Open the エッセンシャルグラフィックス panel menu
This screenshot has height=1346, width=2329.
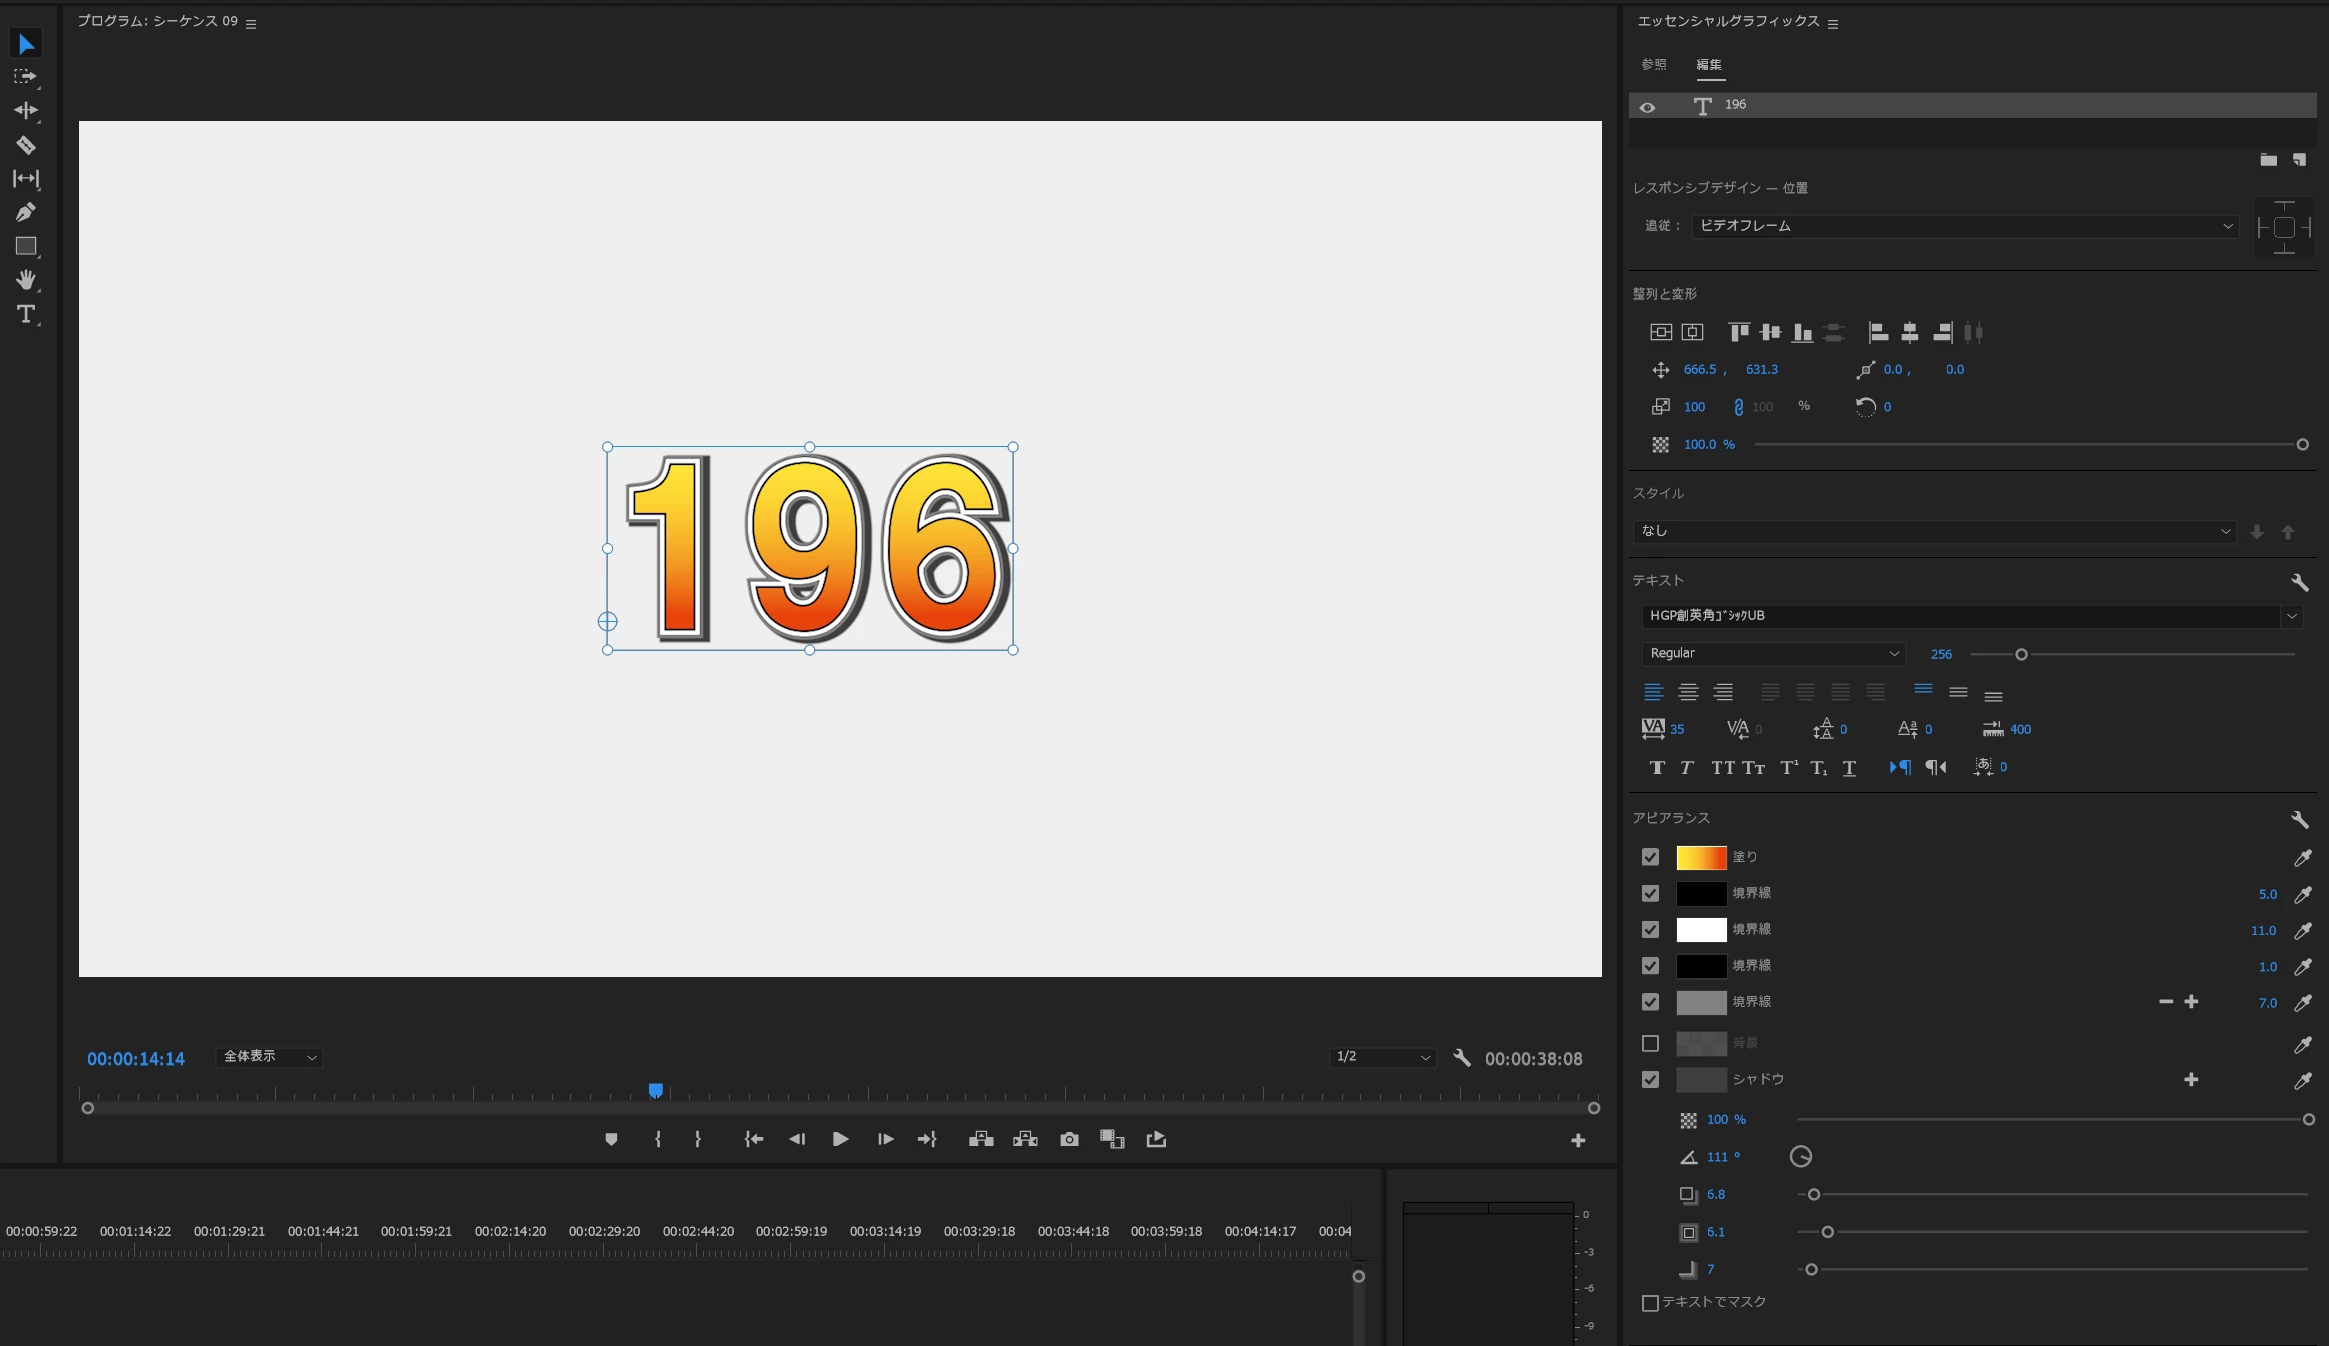click(x=1833, y=24)
